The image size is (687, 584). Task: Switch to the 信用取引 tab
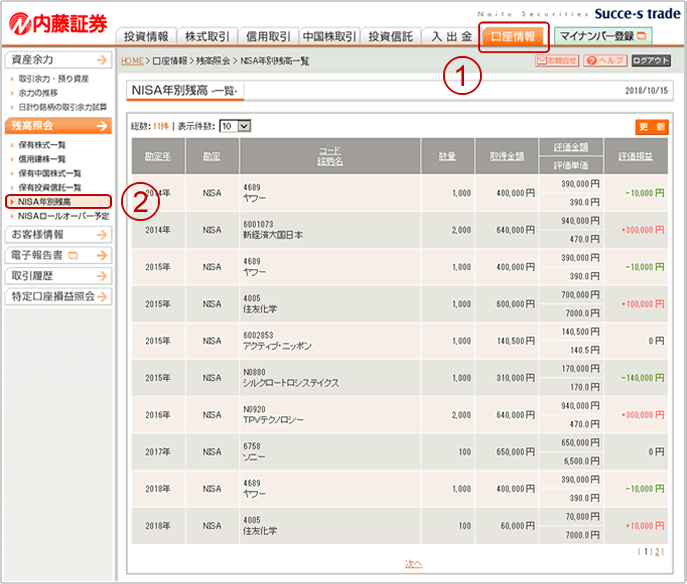pos(268,37)
